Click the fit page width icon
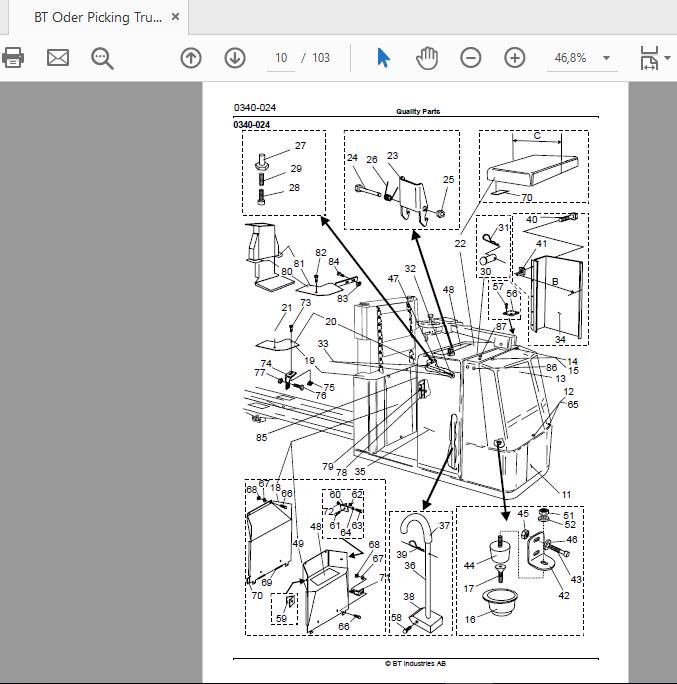 (649, 58)
